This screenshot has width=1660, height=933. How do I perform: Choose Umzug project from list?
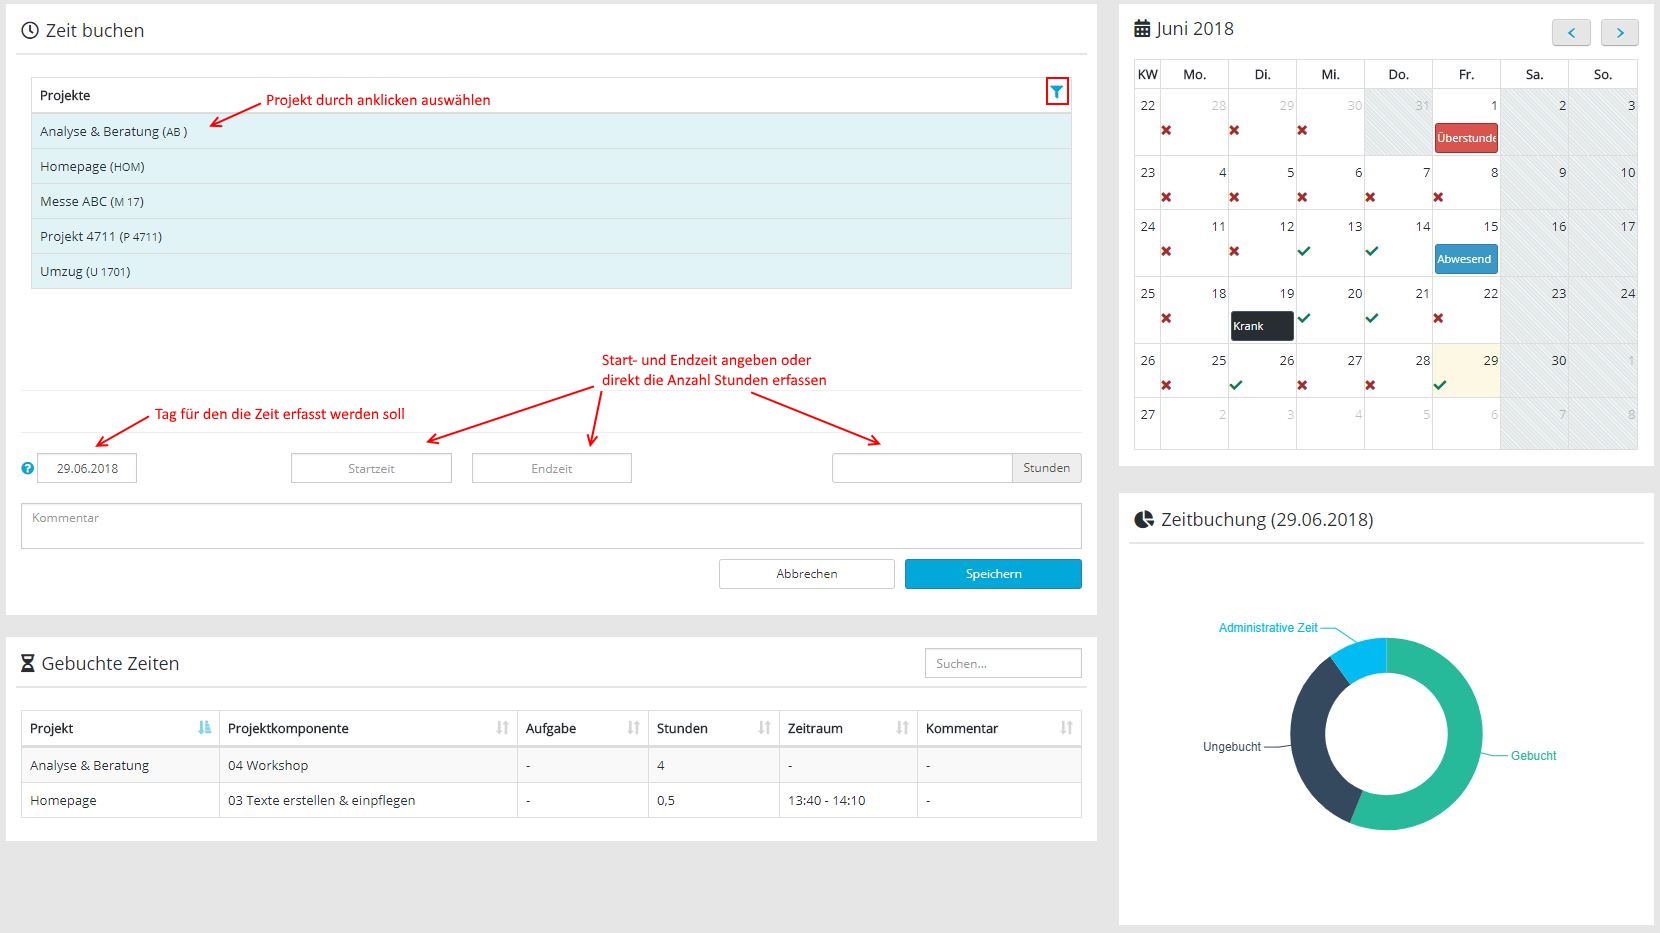click(85, 271)
